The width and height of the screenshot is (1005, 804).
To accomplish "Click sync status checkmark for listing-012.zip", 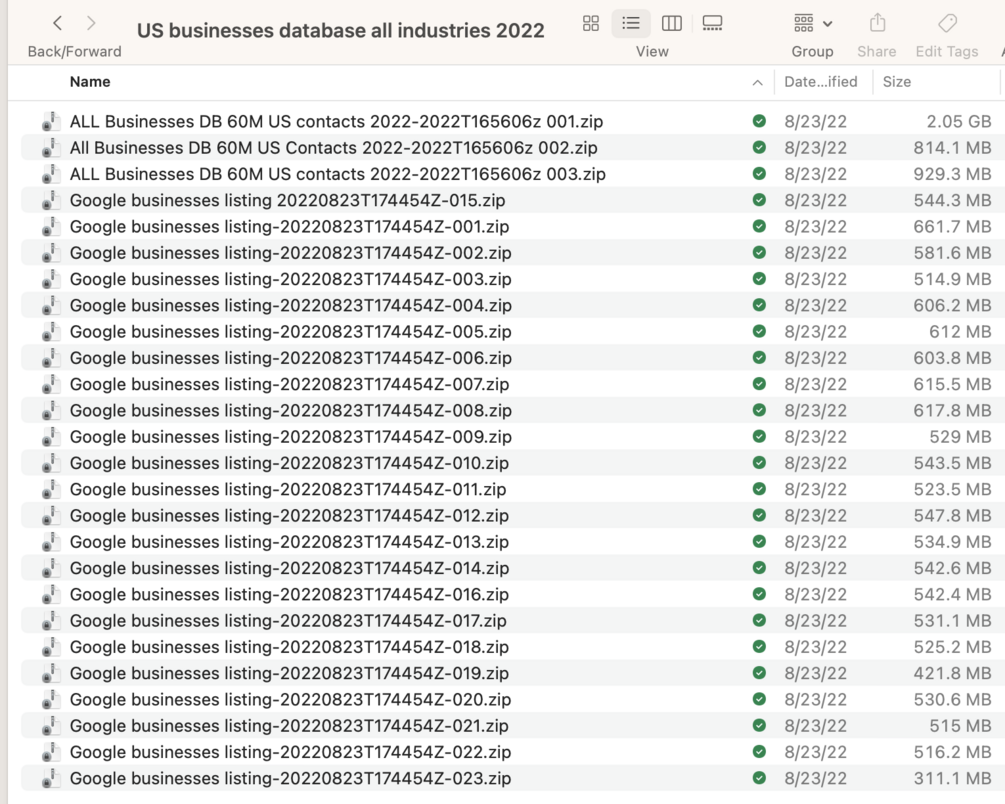I will tap(759, 515).
